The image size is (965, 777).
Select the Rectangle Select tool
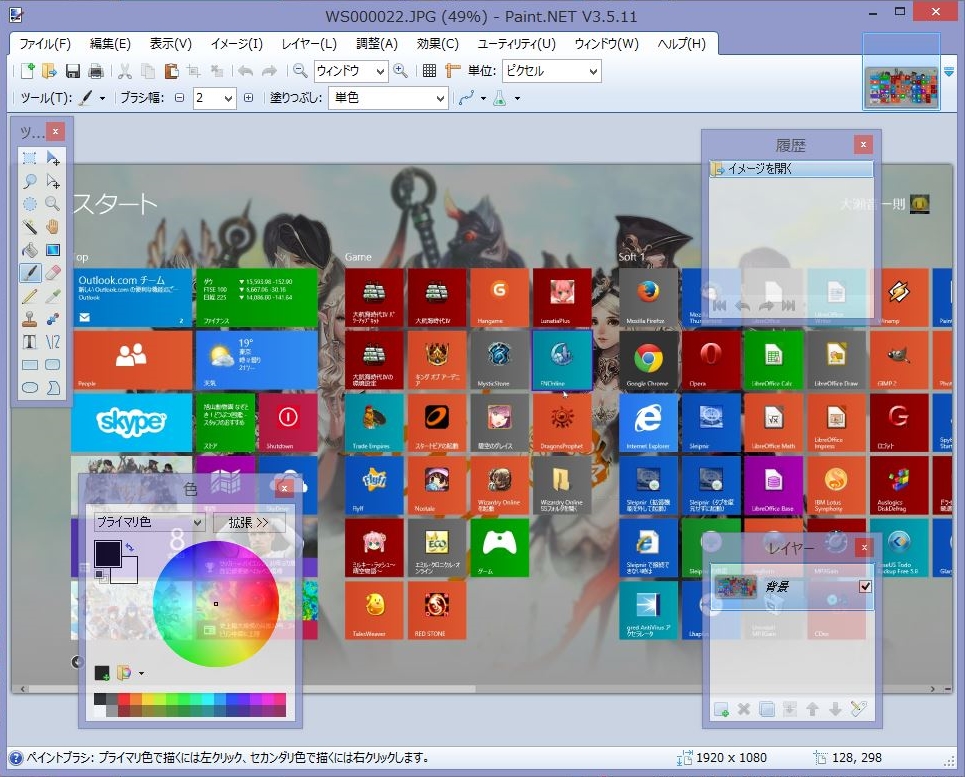30,157
